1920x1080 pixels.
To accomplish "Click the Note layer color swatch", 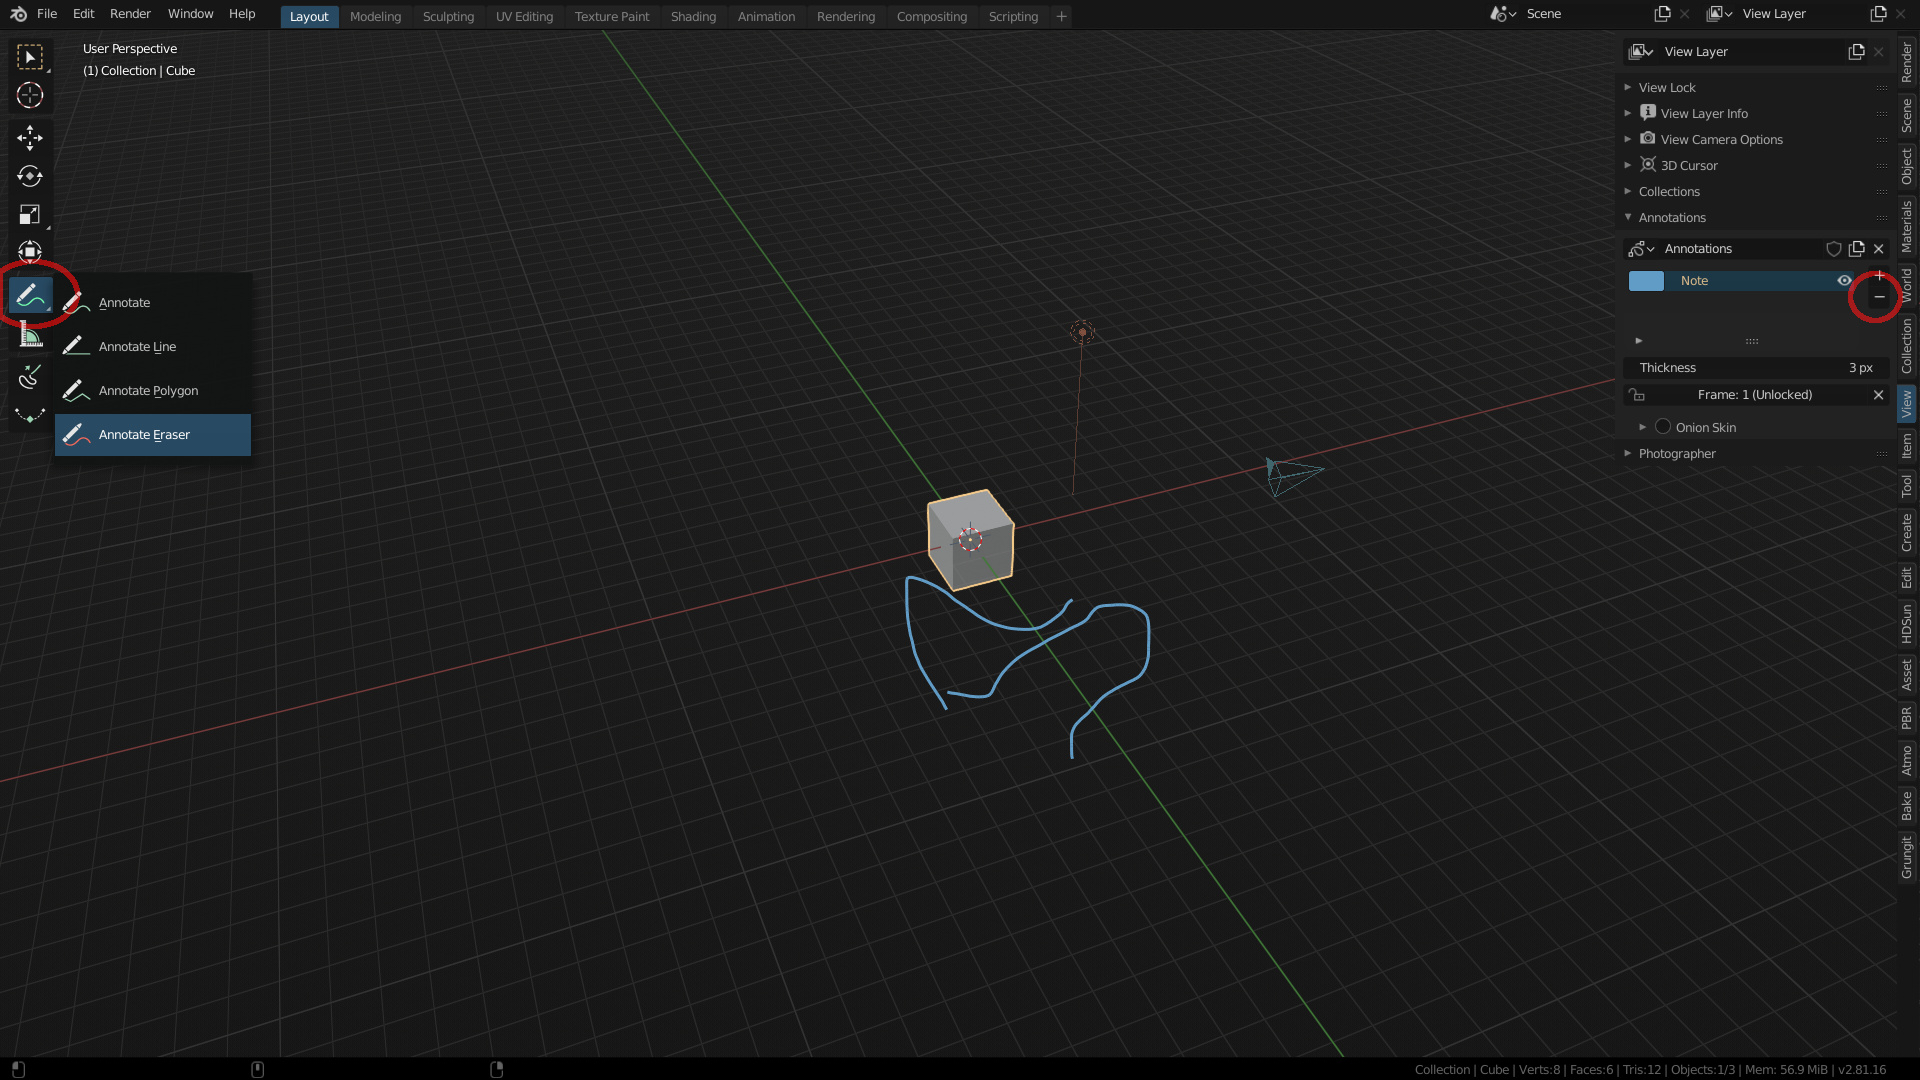I will [x=1646, y=281].
